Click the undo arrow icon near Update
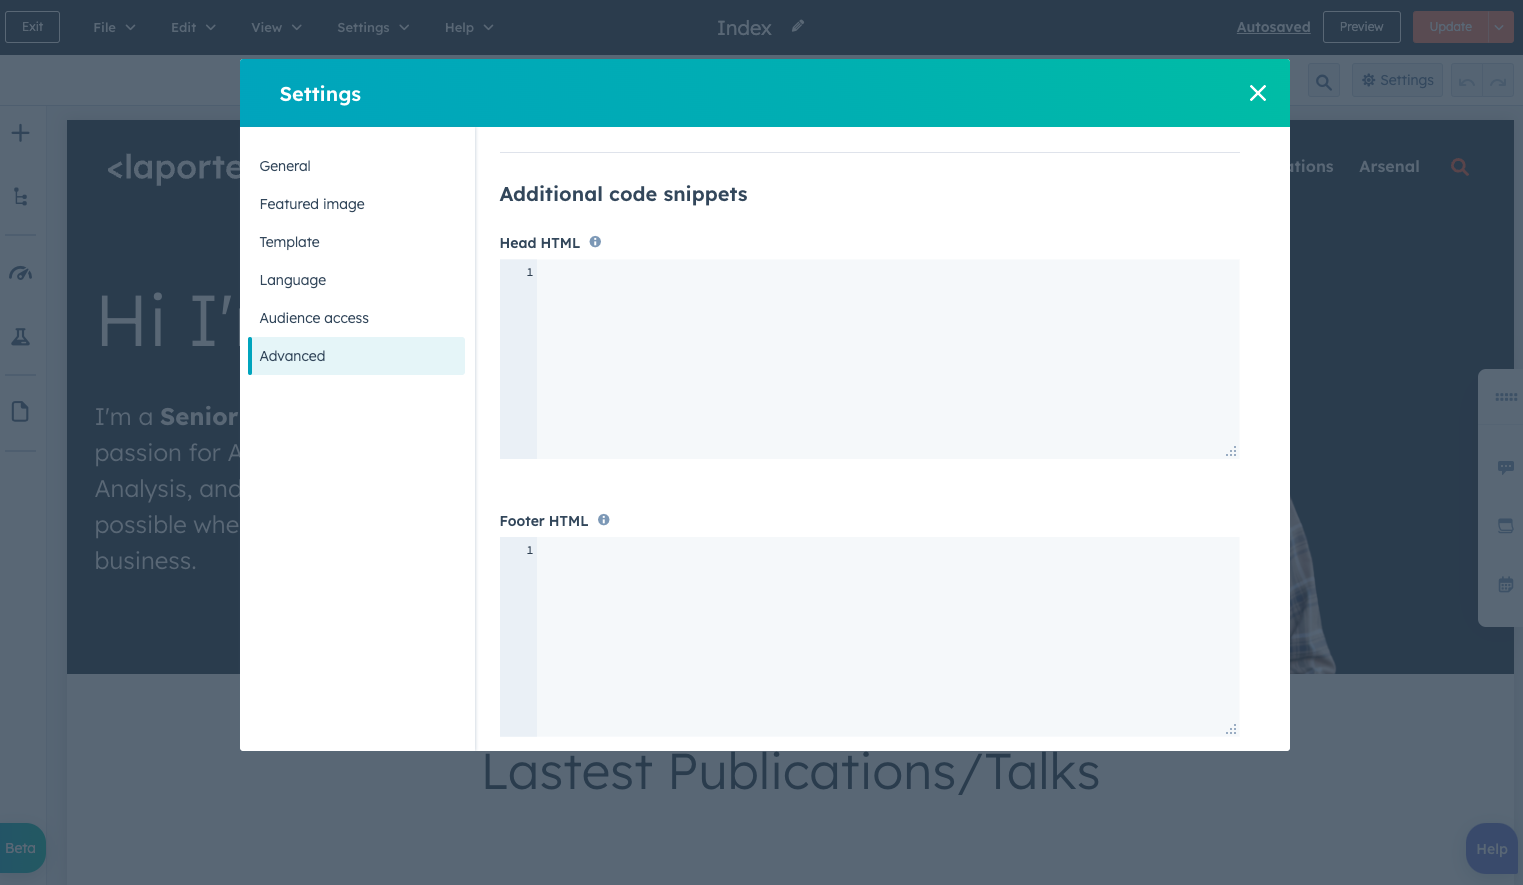 [1466, 80]
